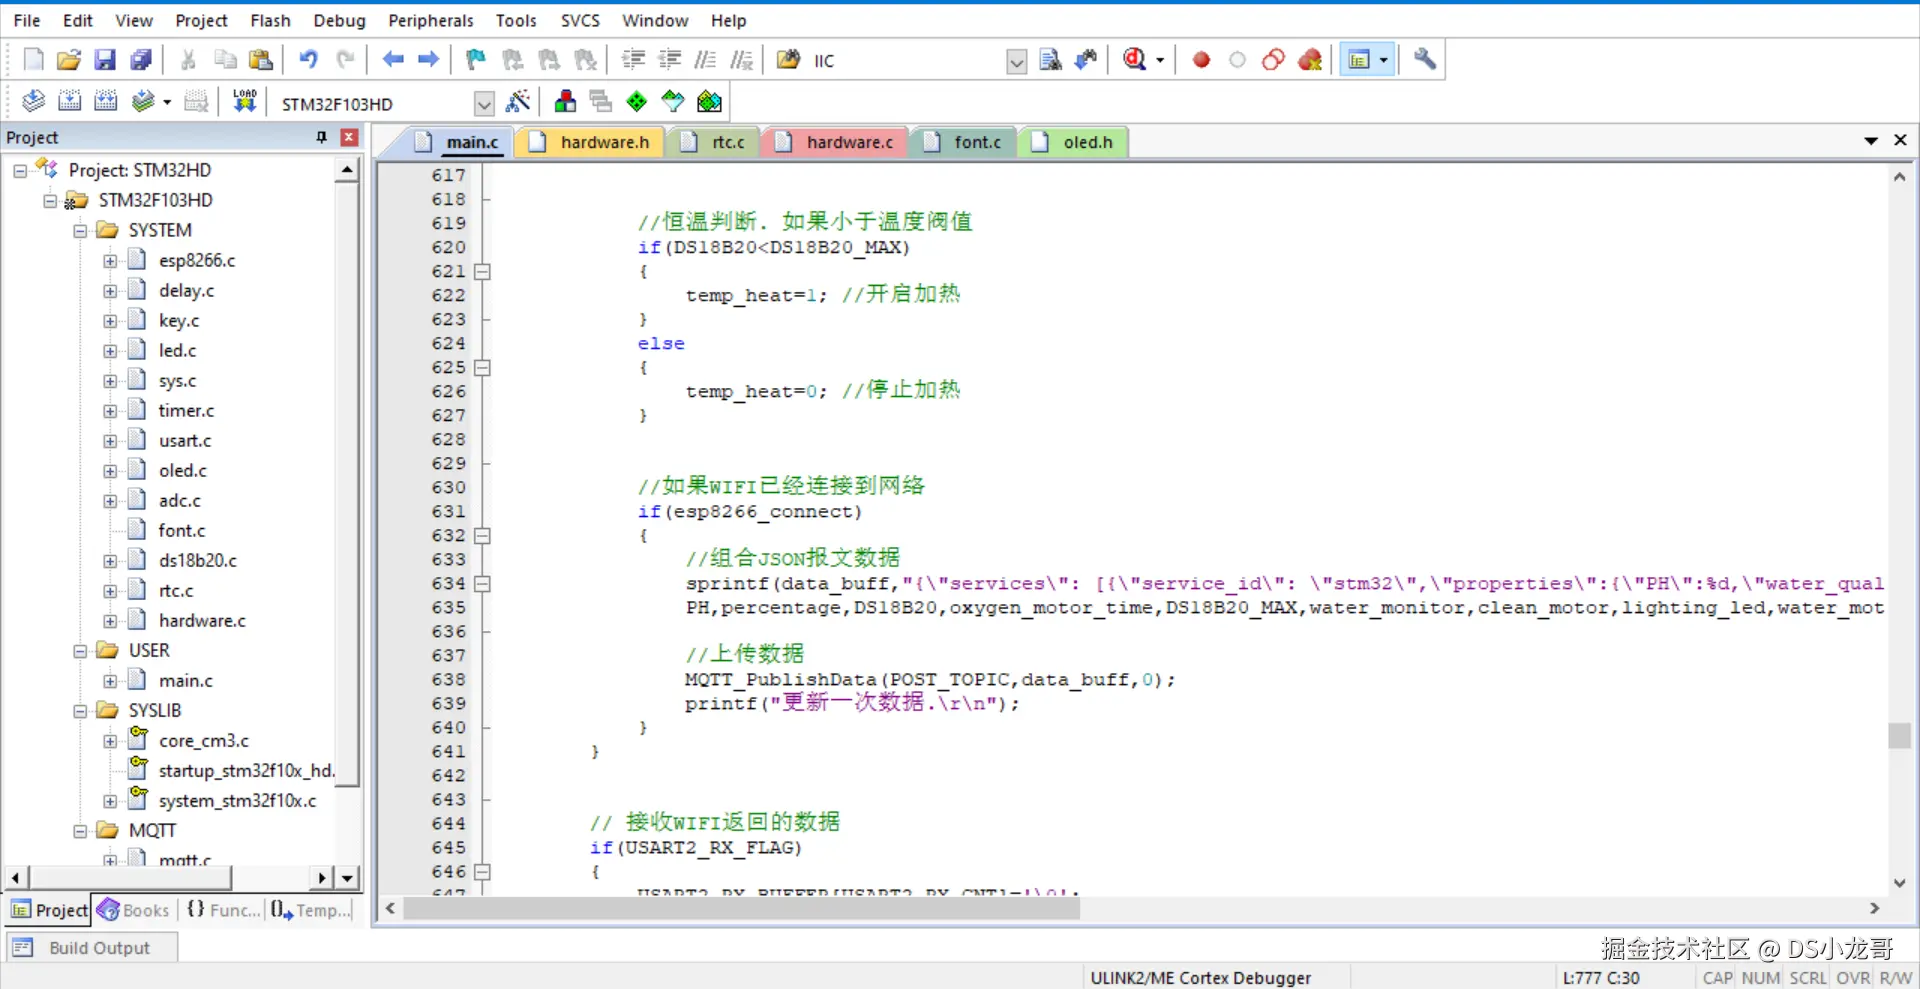1920x989 pixels.
Task: Rebuild all target files
Action: [106, 100]
